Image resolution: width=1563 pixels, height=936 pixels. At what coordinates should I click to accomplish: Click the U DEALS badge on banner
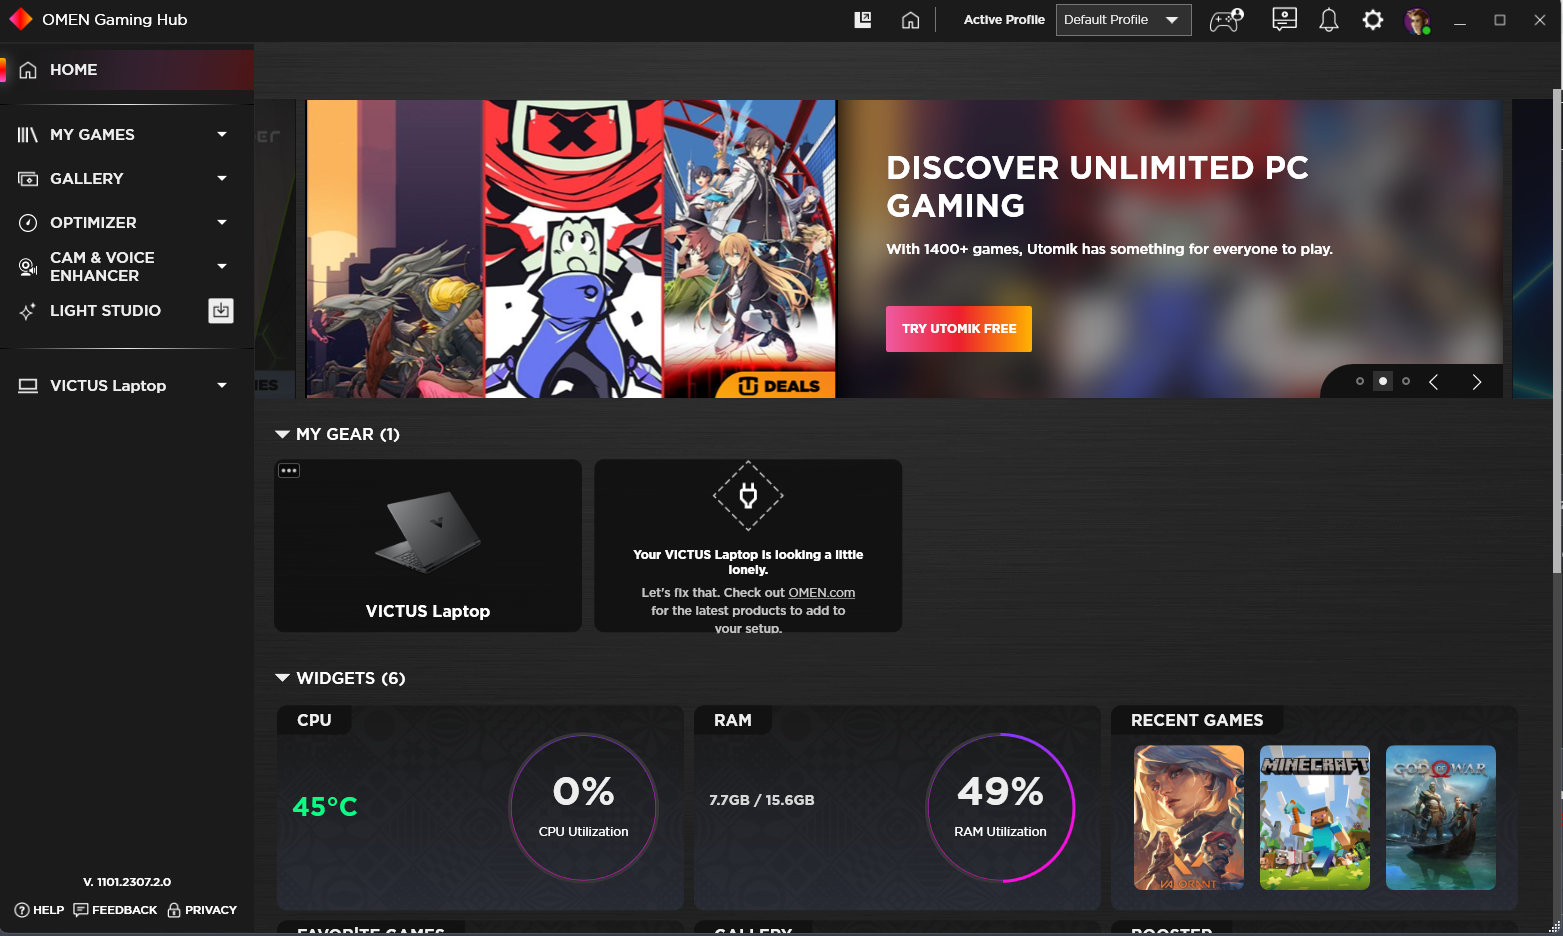[x=777, y=385]
